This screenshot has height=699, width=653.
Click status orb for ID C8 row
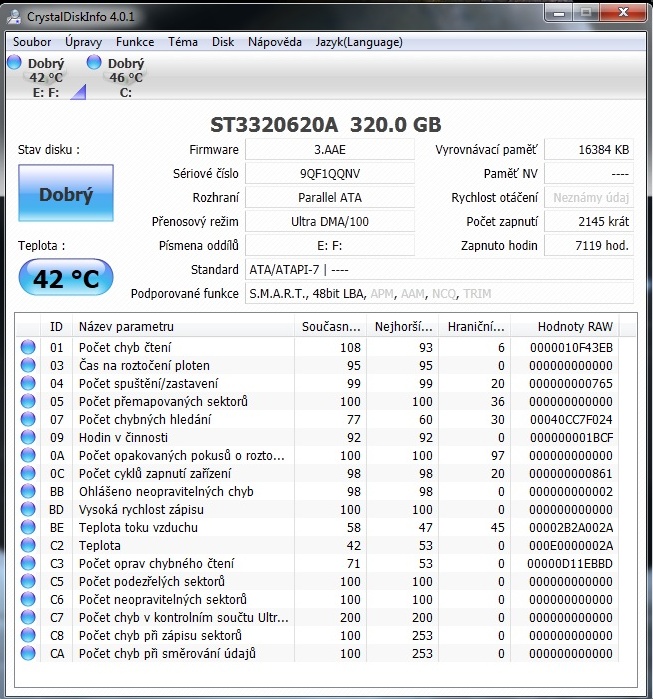click(x=28, y=635)
